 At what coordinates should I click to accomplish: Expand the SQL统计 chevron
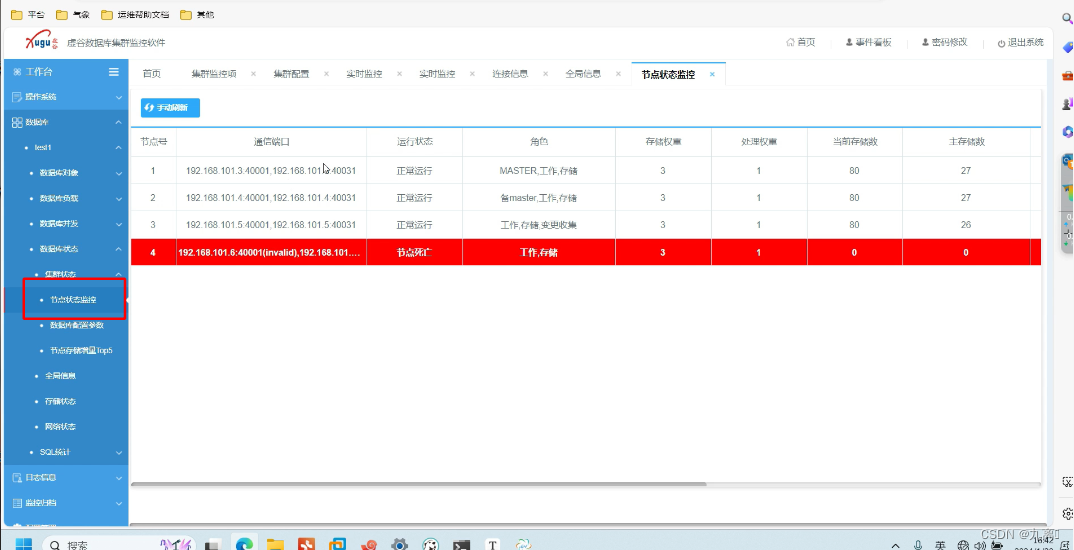pos(118,452)
